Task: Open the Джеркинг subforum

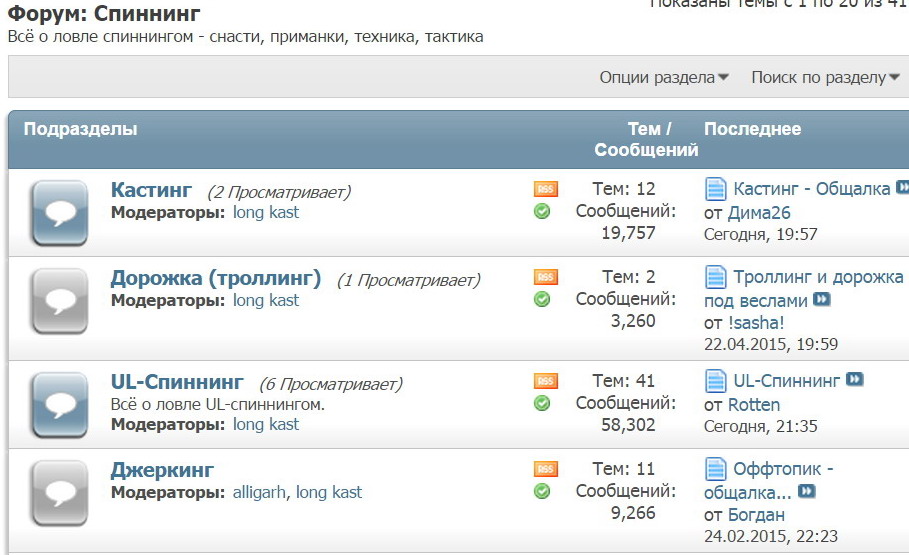Action: click(x=162, y=470)
